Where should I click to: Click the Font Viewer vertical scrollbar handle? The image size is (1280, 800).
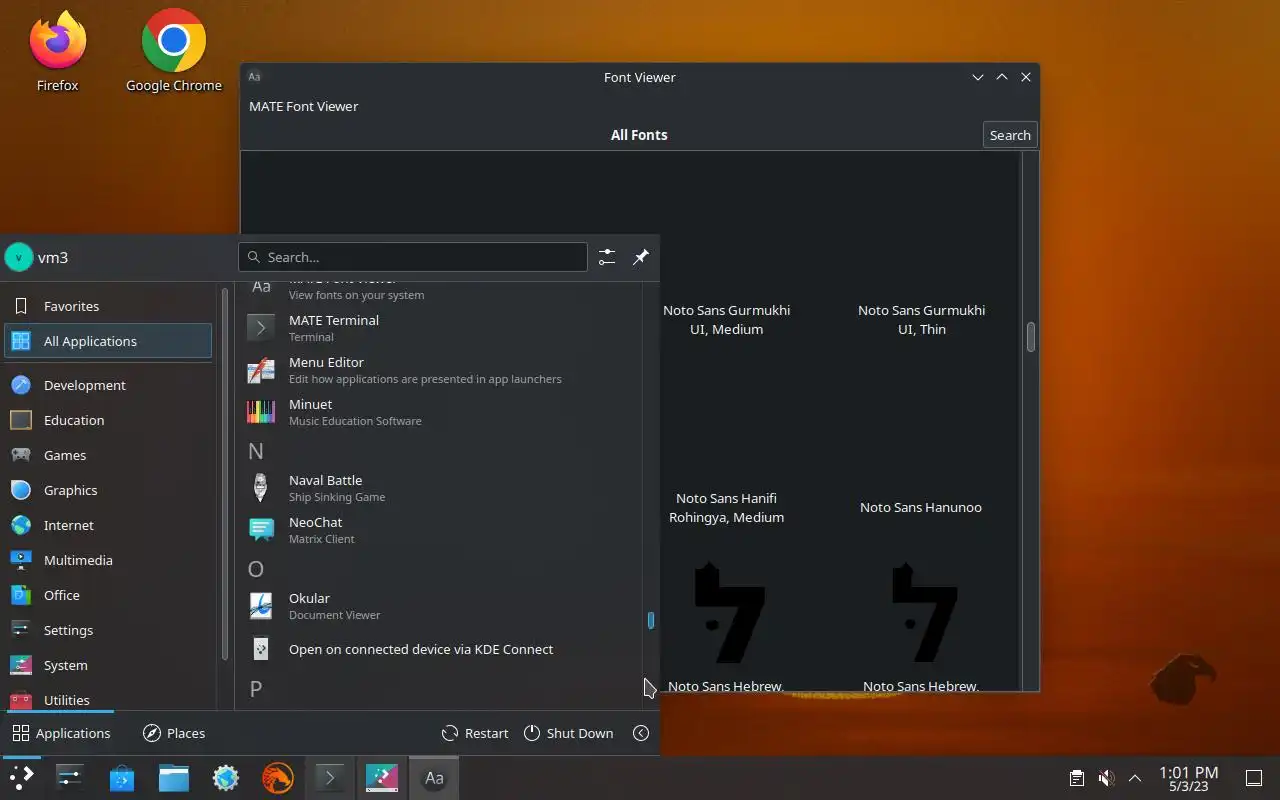tap(1030, 336)
